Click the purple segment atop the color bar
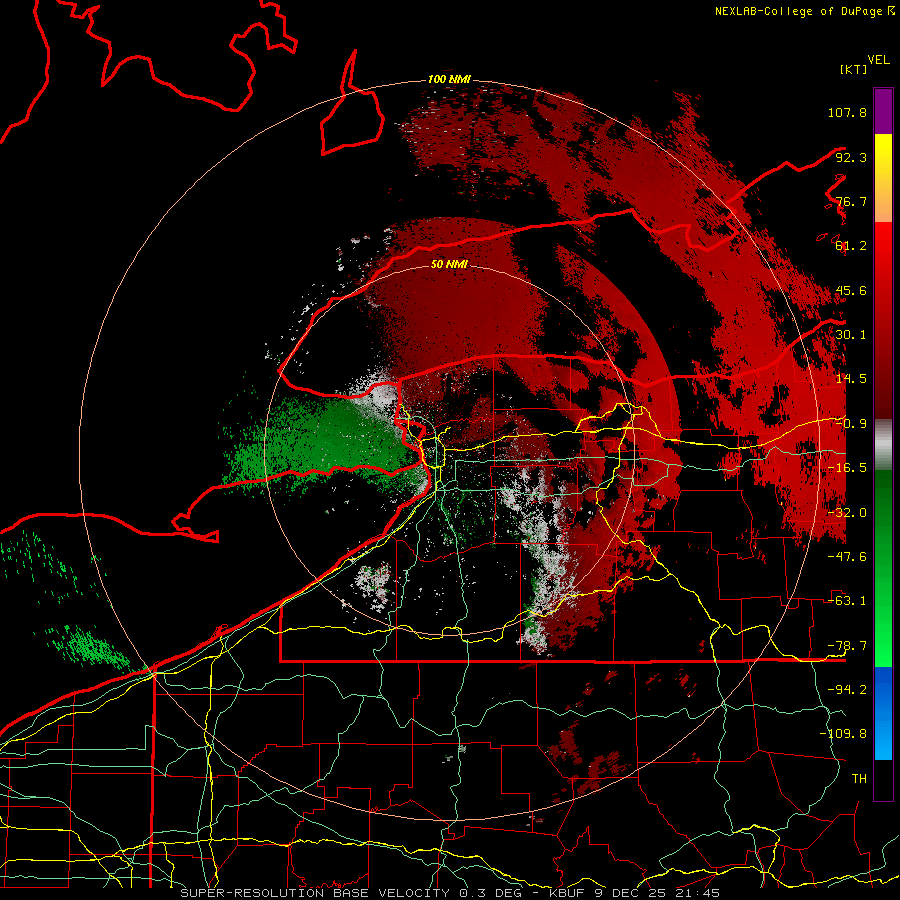The image size is (900, 900). coord(883,111)
